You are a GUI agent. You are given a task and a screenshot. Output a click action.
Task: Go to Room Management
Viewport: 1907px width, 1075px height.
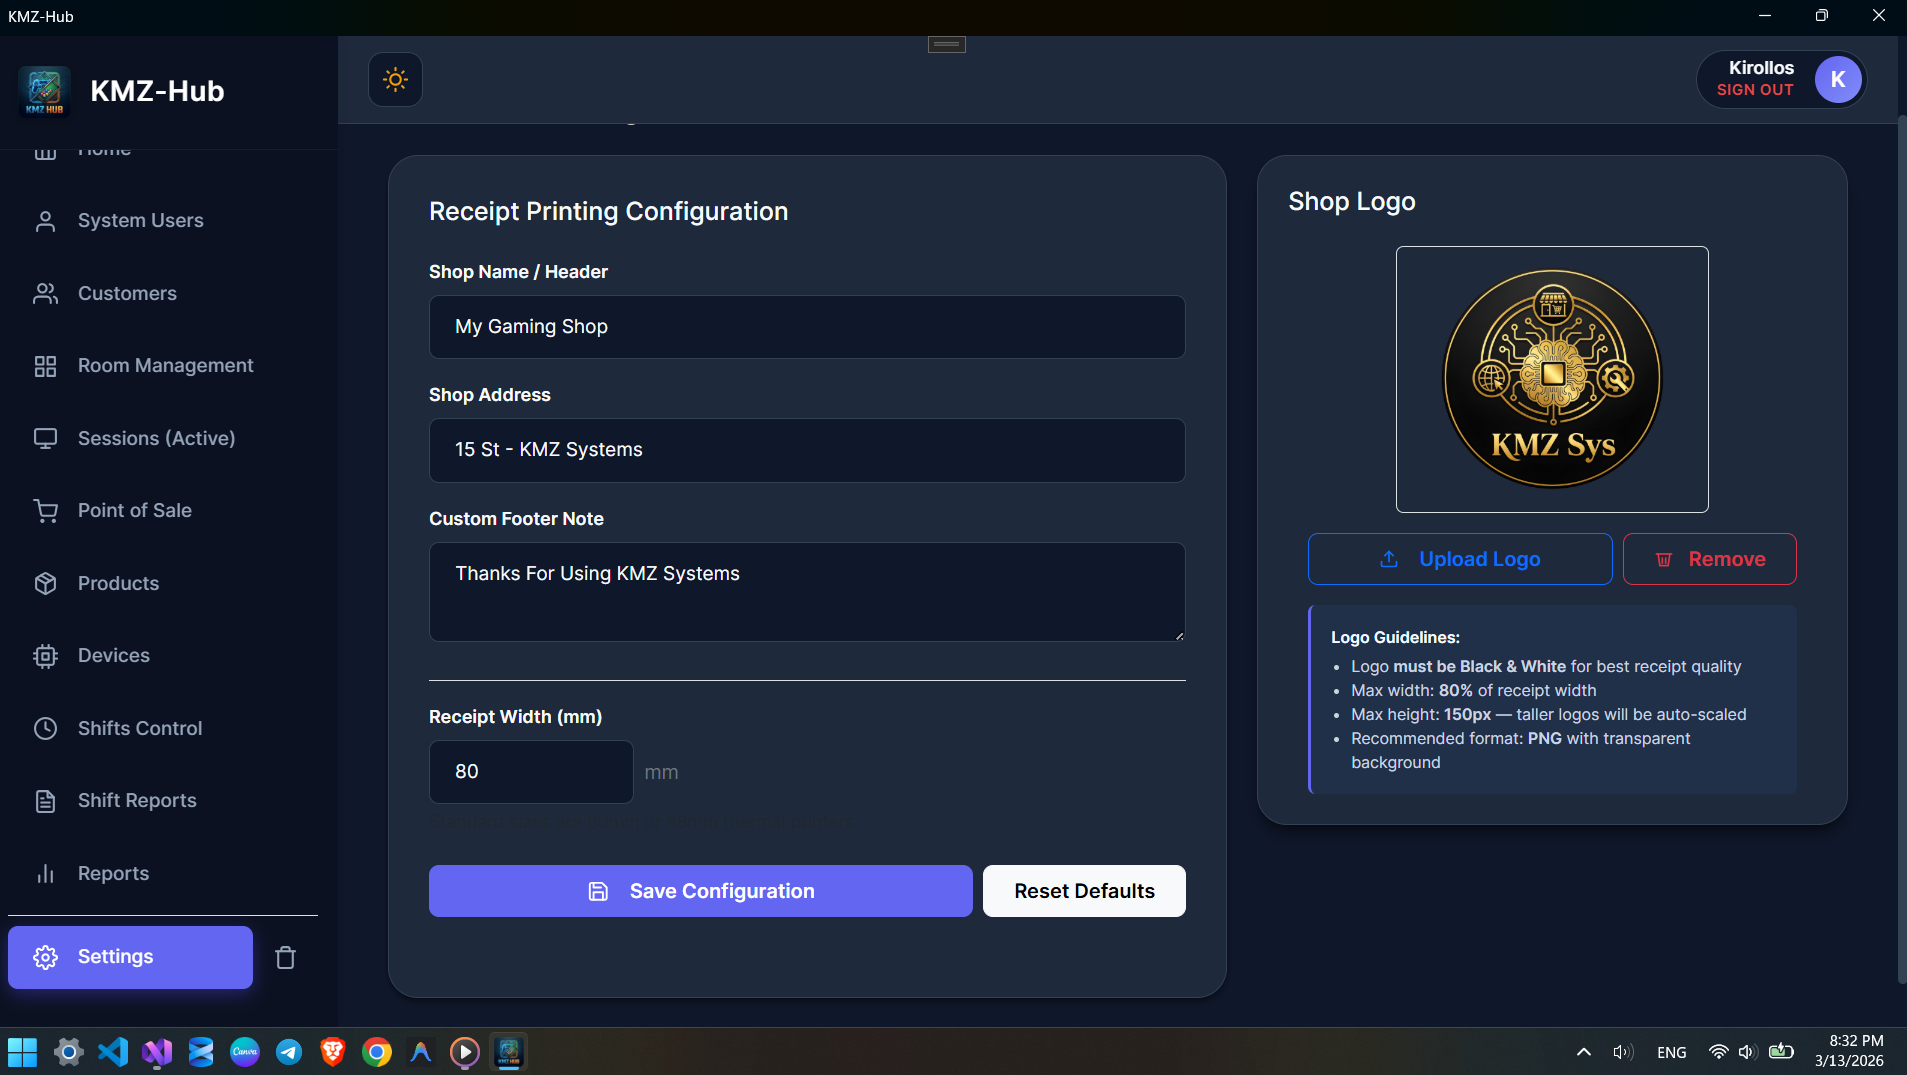[165, 366]
